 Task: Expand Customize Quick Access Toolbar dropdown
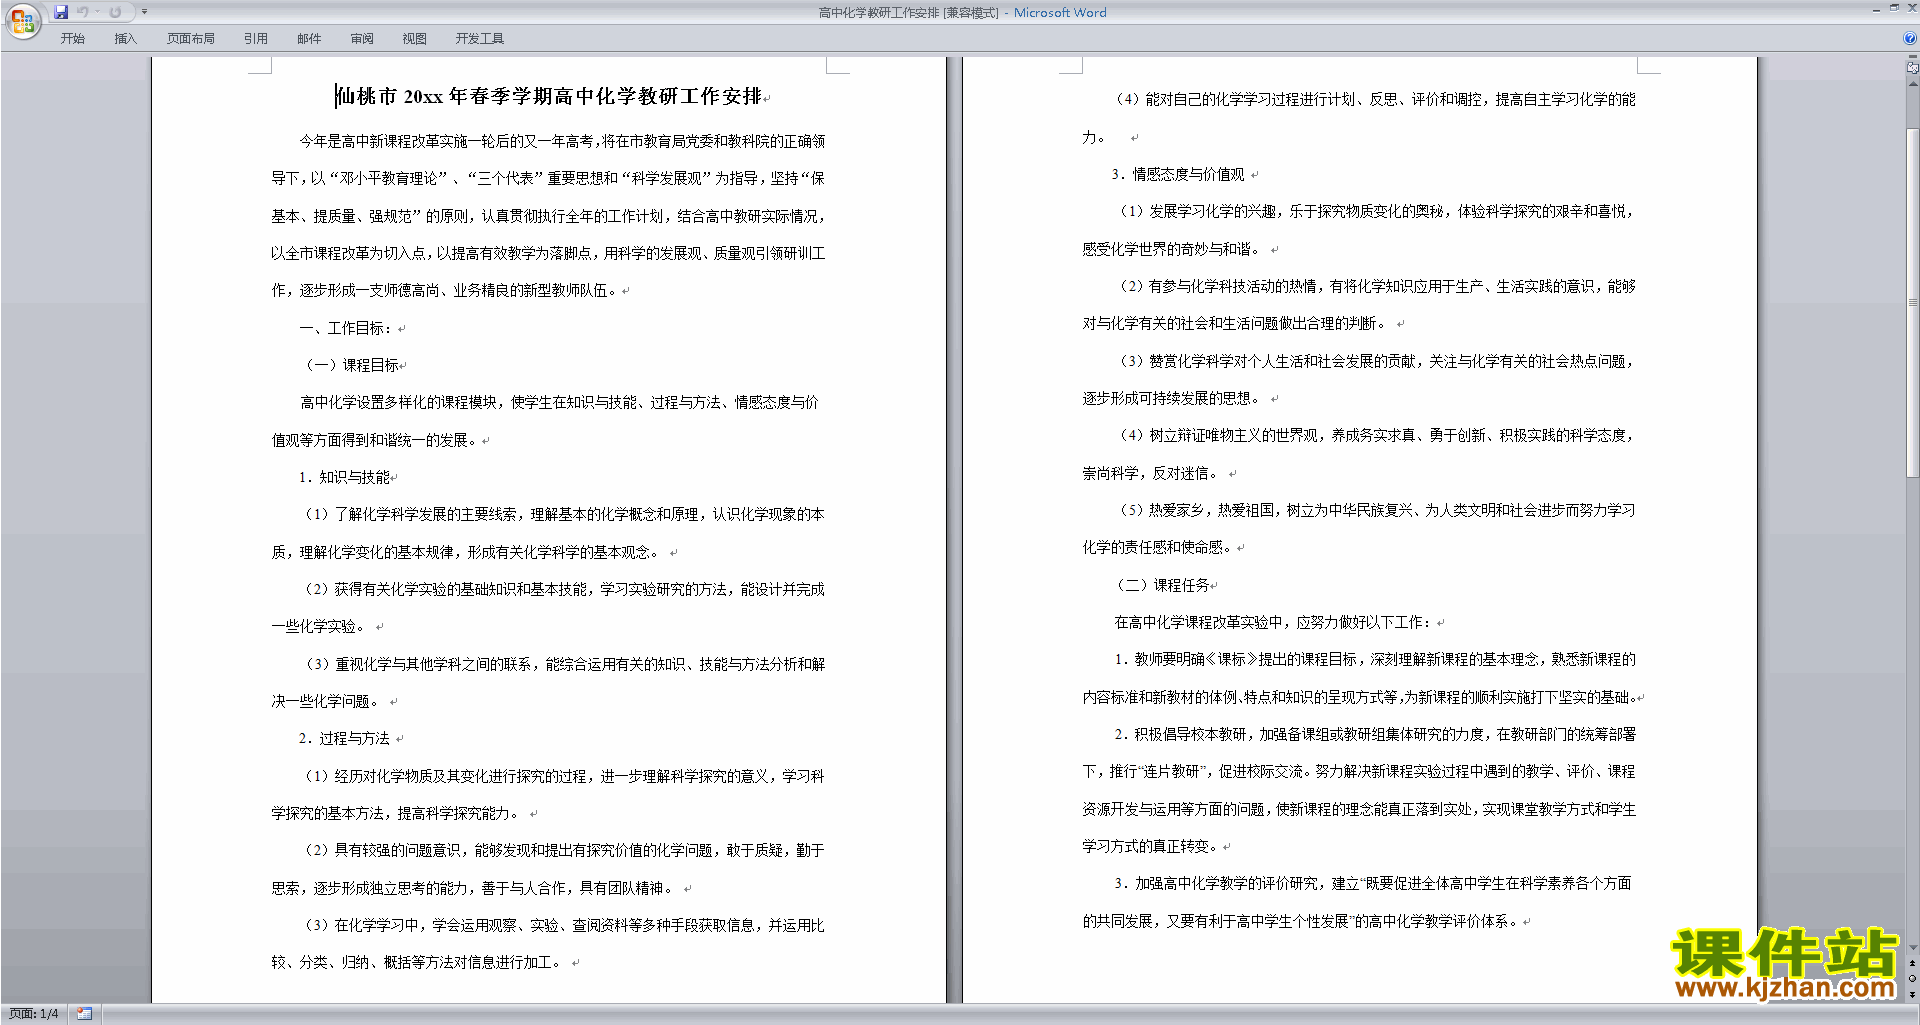point(144,12)
